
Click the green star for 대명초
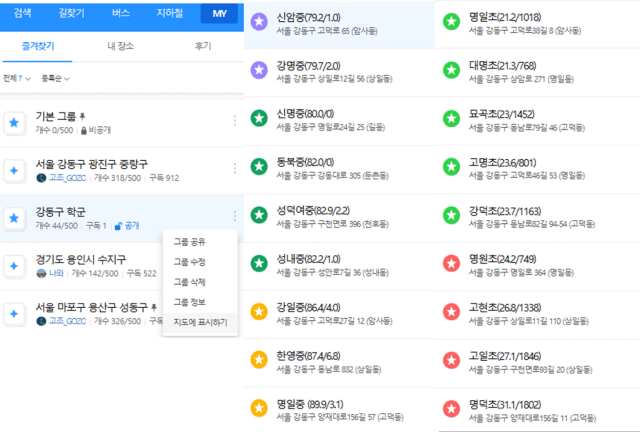coord(451,70)
